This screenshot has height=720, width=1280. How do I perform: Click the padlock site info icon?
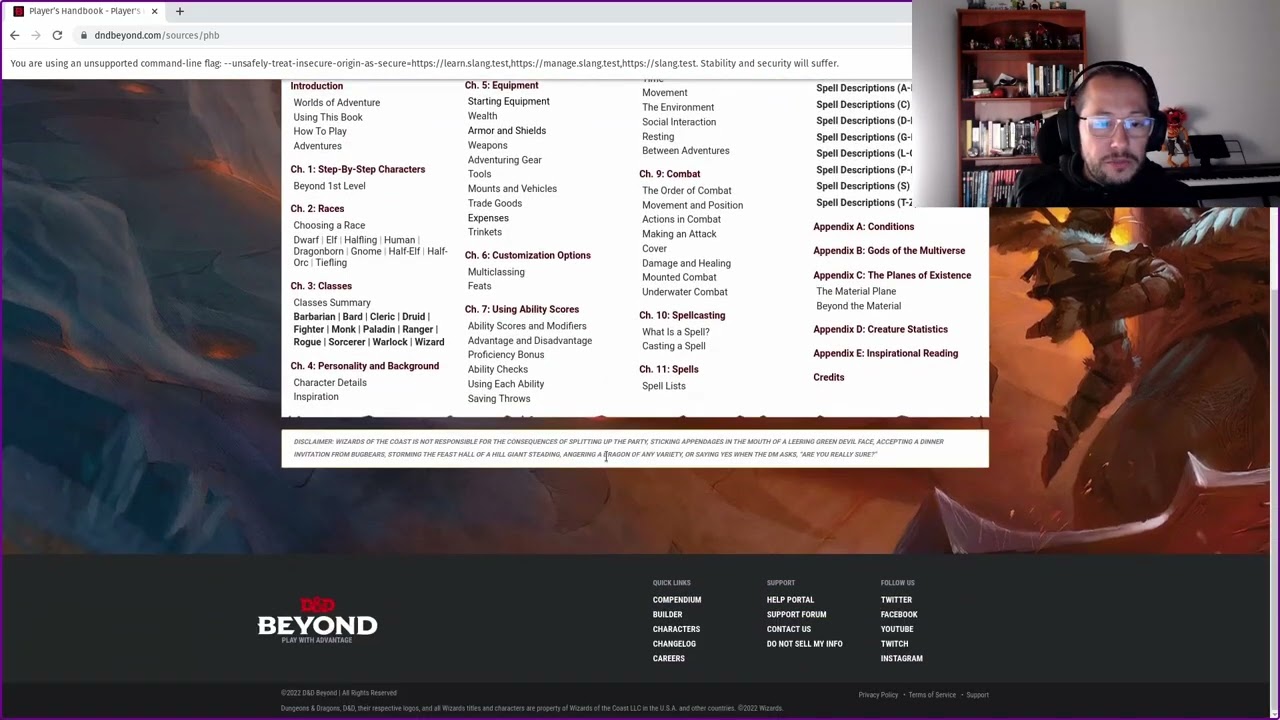click(84, 35)
